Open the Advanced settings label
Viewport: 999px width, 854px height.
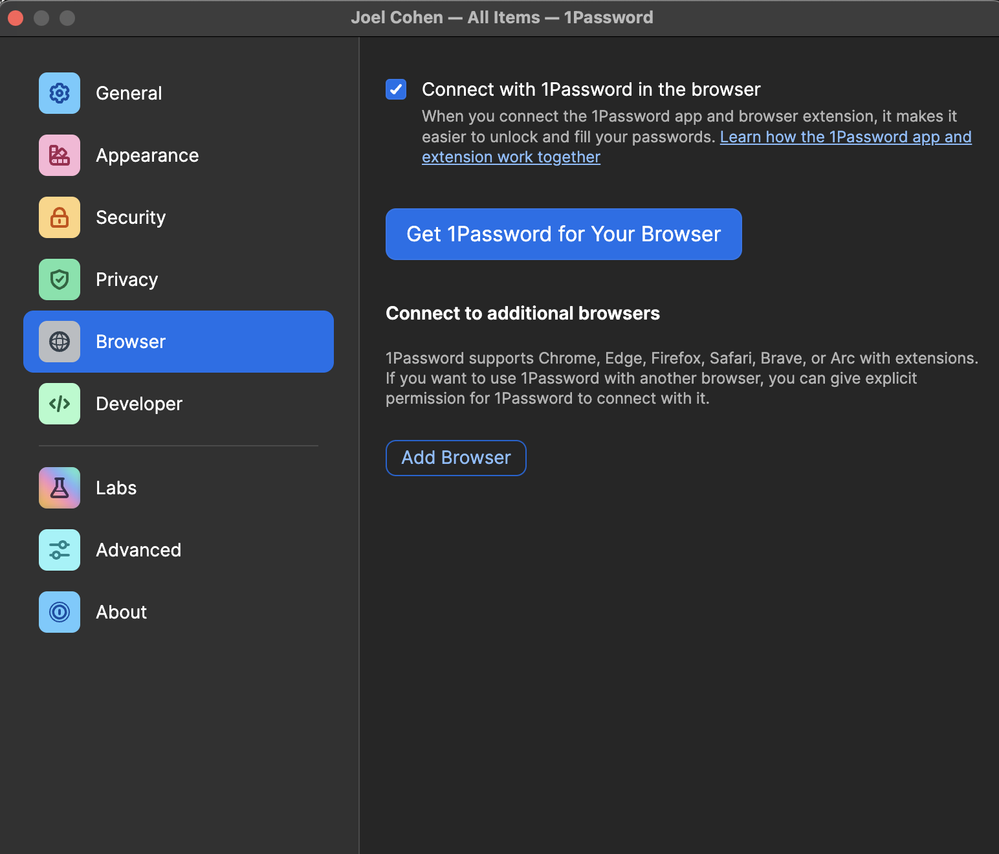pos(138,550)
